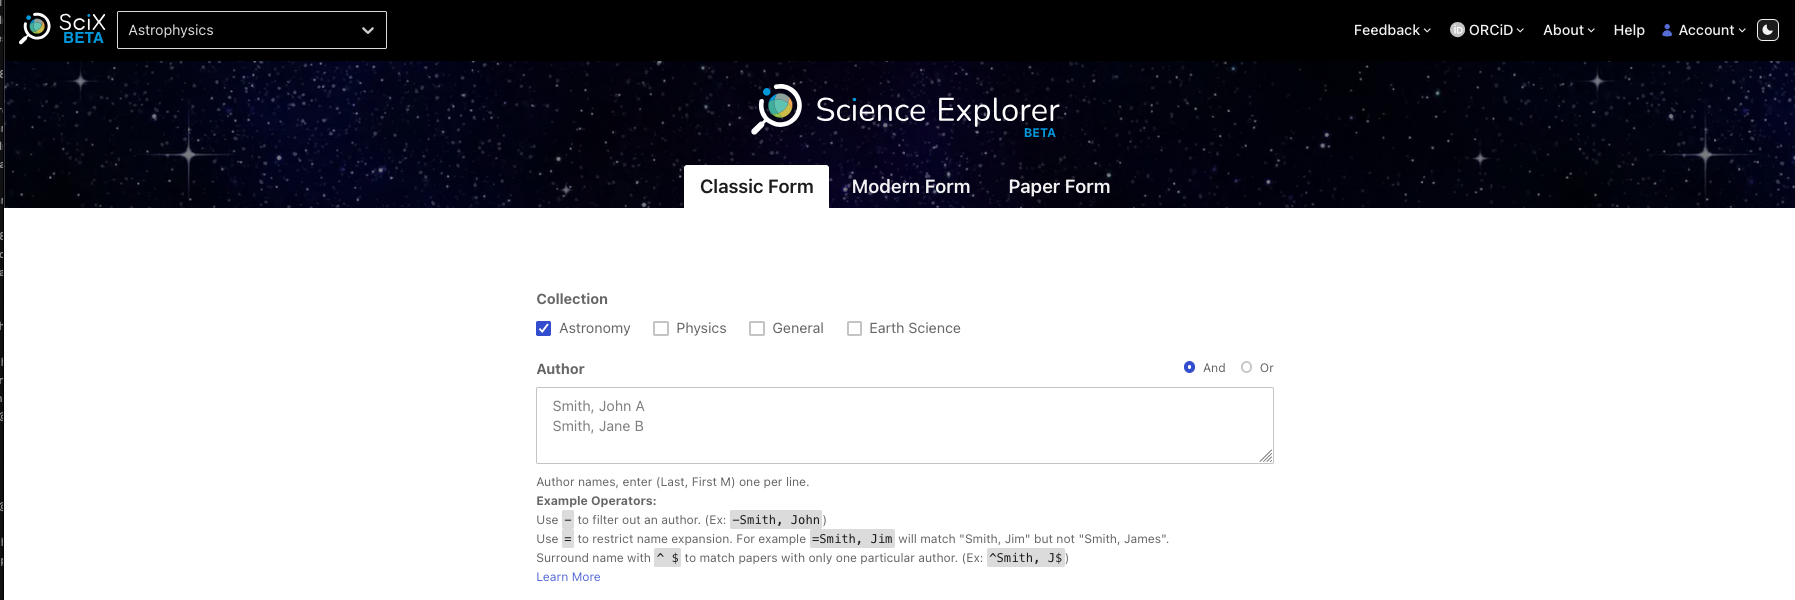Expand the About menu

click(1568, 30)
